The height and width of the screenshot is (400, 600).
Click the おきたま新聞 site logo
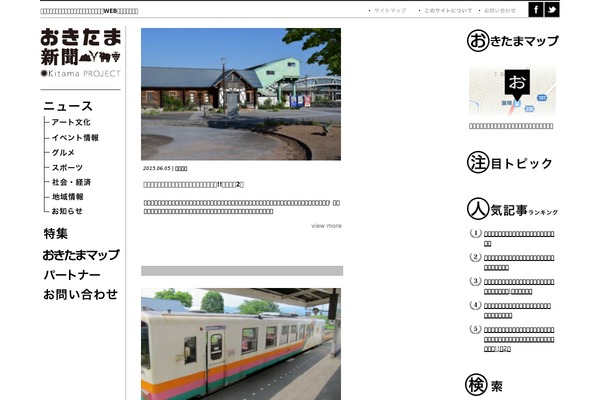point(80,53)
